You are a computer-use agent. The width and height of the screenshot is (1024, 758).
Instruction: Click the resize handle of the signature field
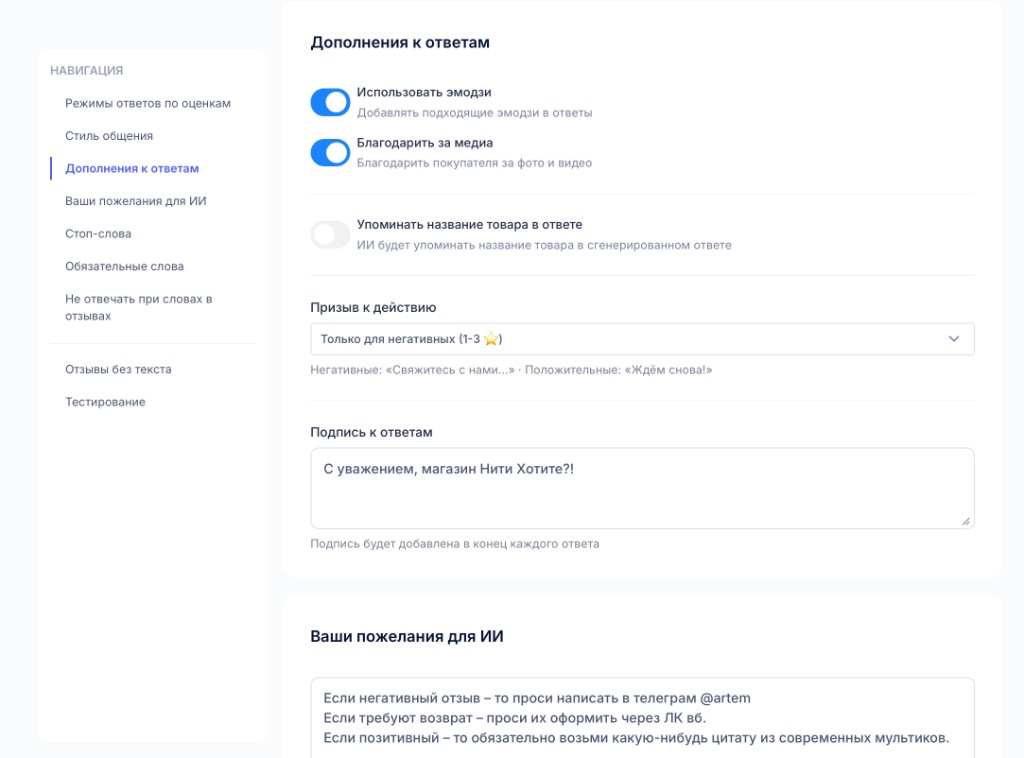(x=966, y=521)
